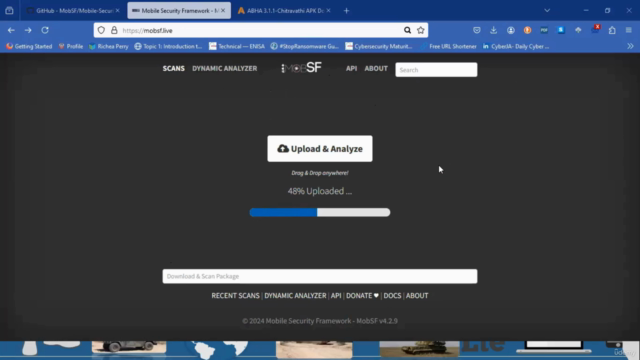Click the site security padlock icon
This screenshot has width=640, height=360.
point(114,30)
